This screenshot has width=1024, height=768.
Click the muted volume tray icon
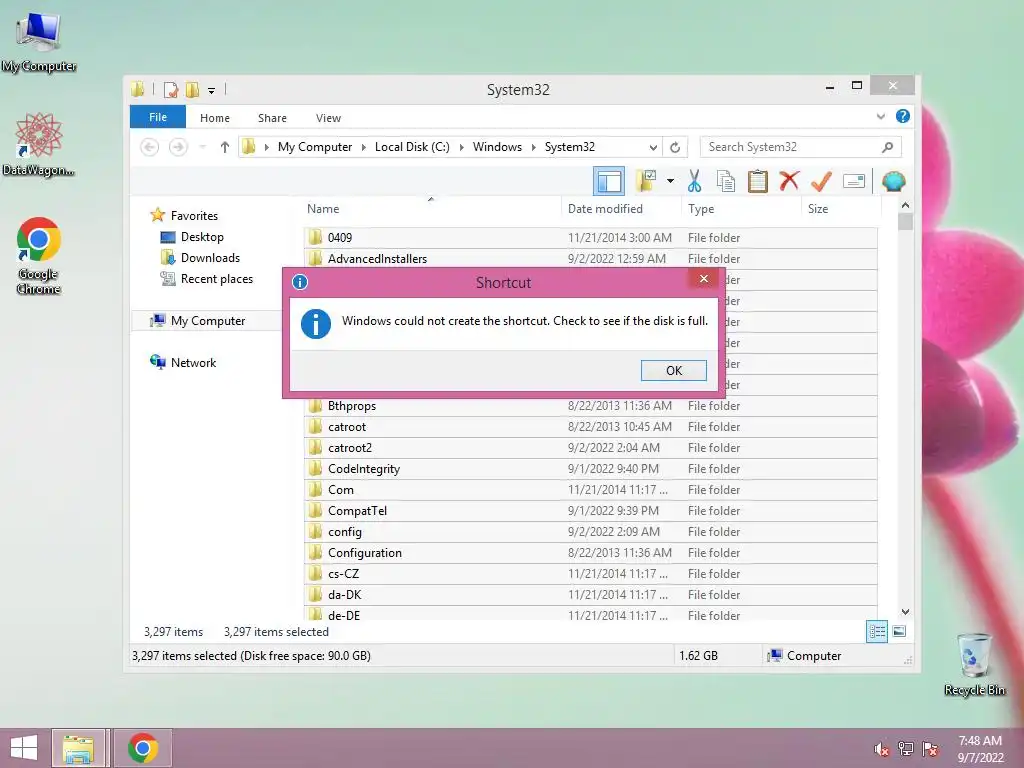point(881,749)
